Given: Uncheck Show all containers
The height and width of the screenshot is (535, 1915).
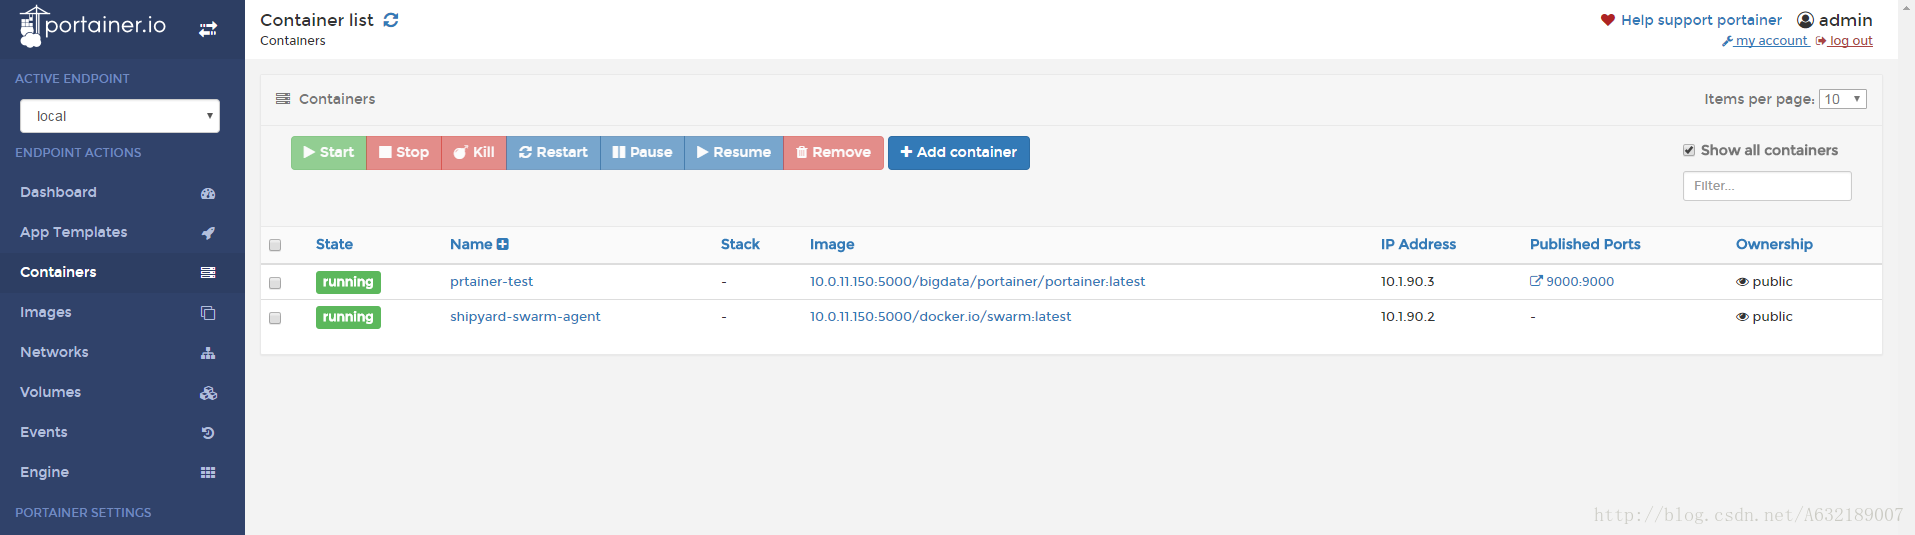Looking at the screenshot, I should [1689, 150].
